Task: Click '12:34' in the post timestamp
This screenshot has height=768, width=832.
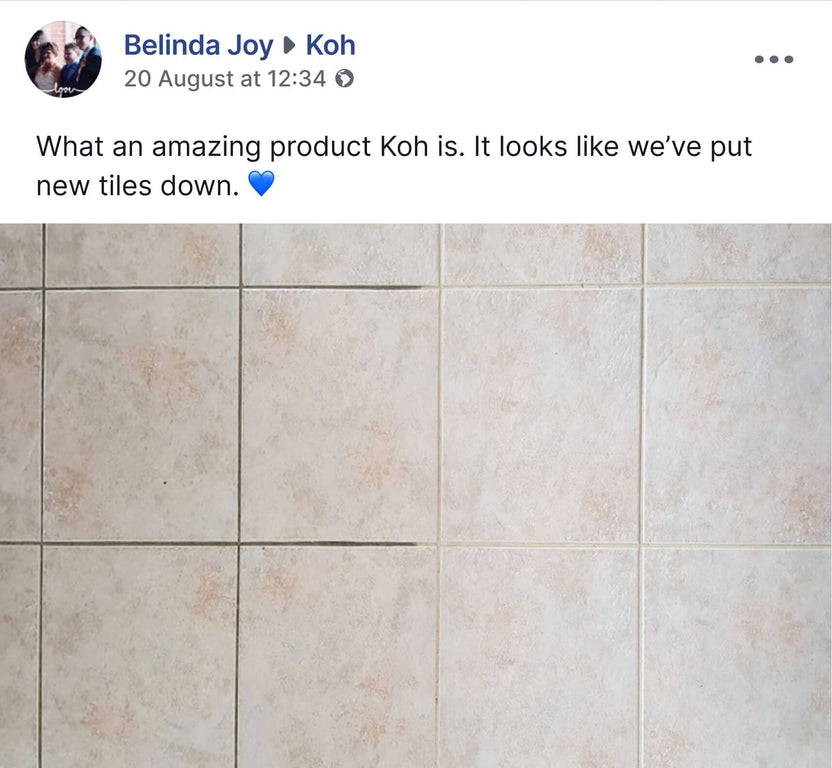Action: click(297, 79)
